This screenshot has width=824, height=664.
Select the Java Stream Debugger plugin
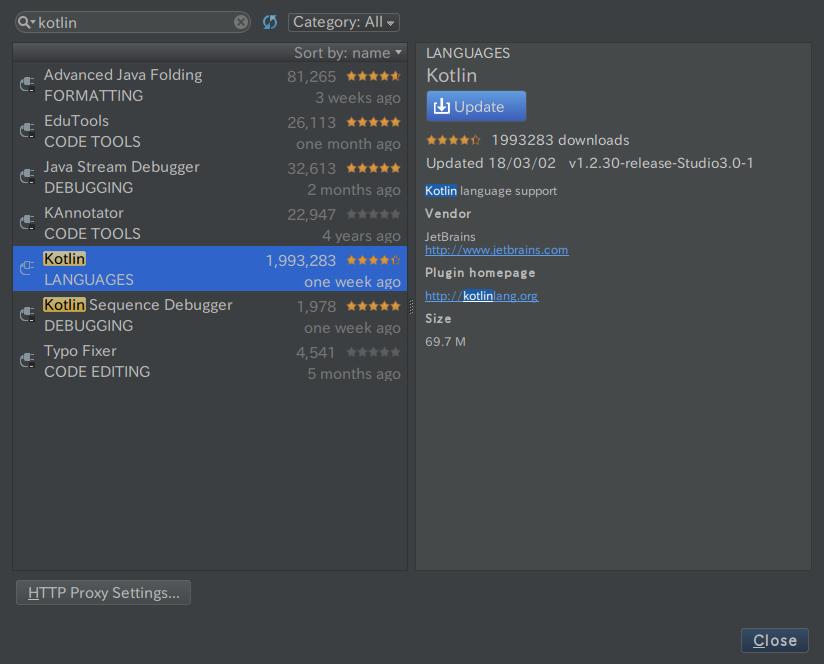210,177
